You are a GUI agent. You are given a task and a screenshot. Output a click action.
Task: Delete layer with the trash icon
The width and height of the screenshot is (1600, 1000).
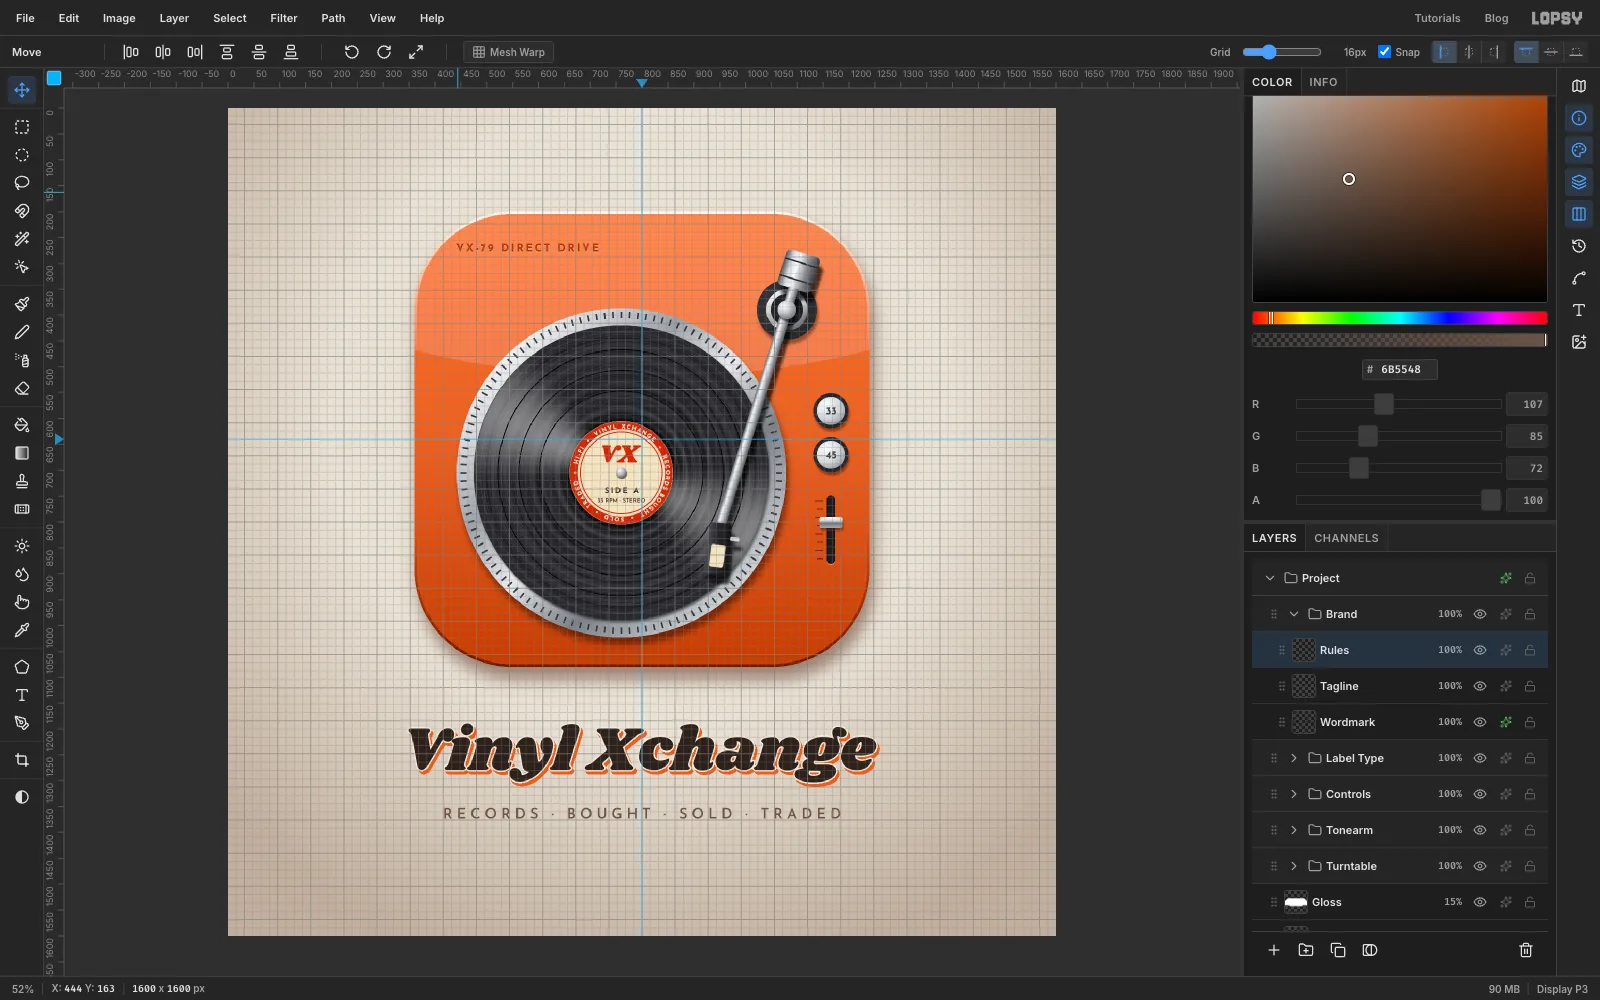(1526, 950)
